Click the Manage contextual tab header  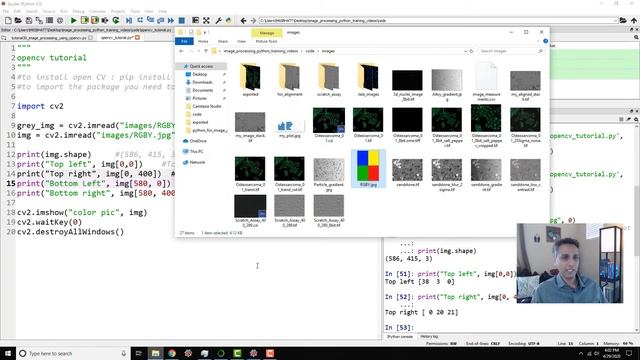pyautogui.click(x=267, y=33)
